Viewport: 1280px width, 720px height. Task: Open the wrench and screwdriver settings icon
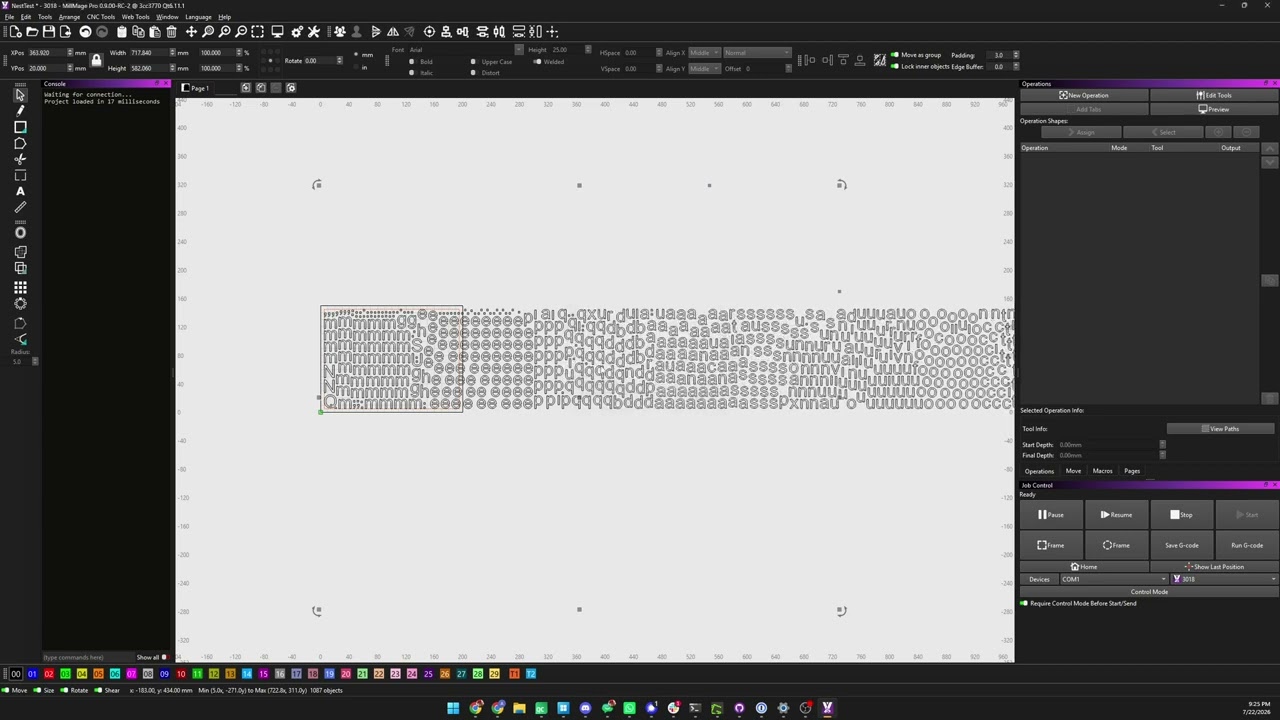(313, 32)
